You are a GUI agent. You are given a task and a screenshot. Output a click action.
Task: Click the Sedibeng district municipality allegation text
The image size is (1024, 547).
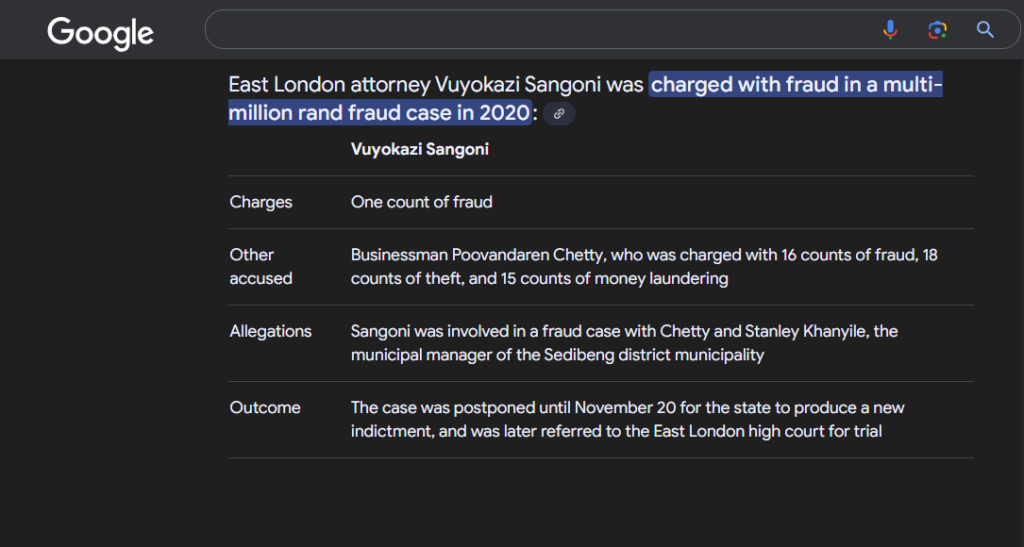tap(624, 343)
